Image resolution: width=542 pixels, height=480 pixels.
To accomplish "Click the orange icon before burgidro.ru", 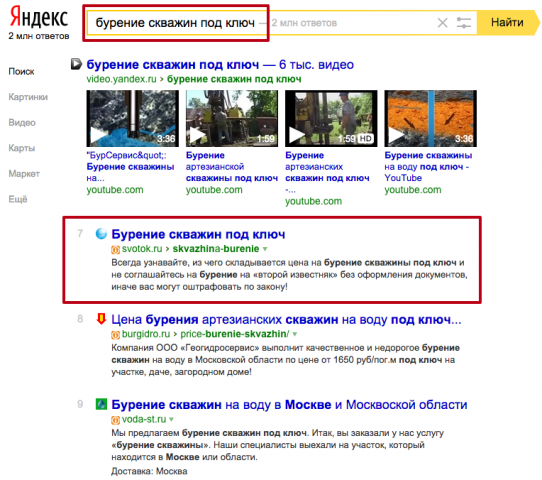I will click(115, 335).
